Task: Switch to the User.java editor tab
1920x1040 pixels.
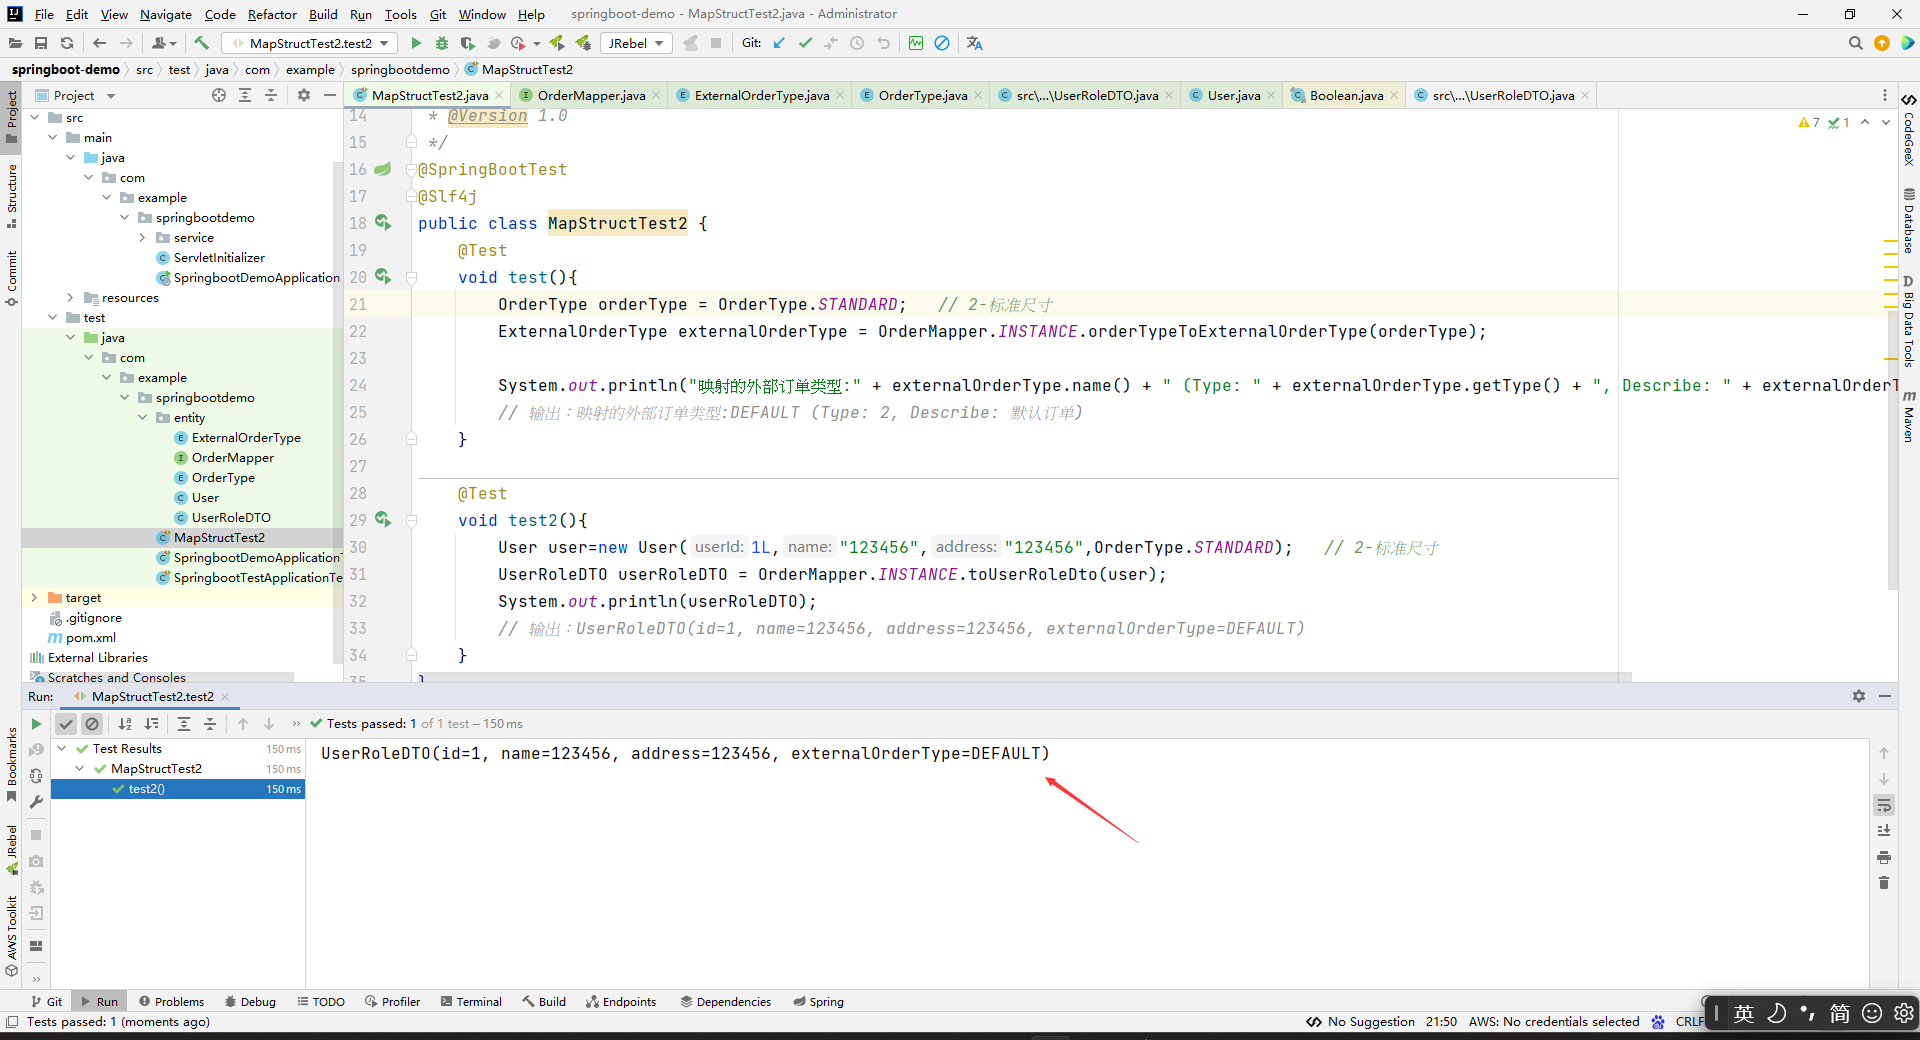Action: [x=1233, y=95]
